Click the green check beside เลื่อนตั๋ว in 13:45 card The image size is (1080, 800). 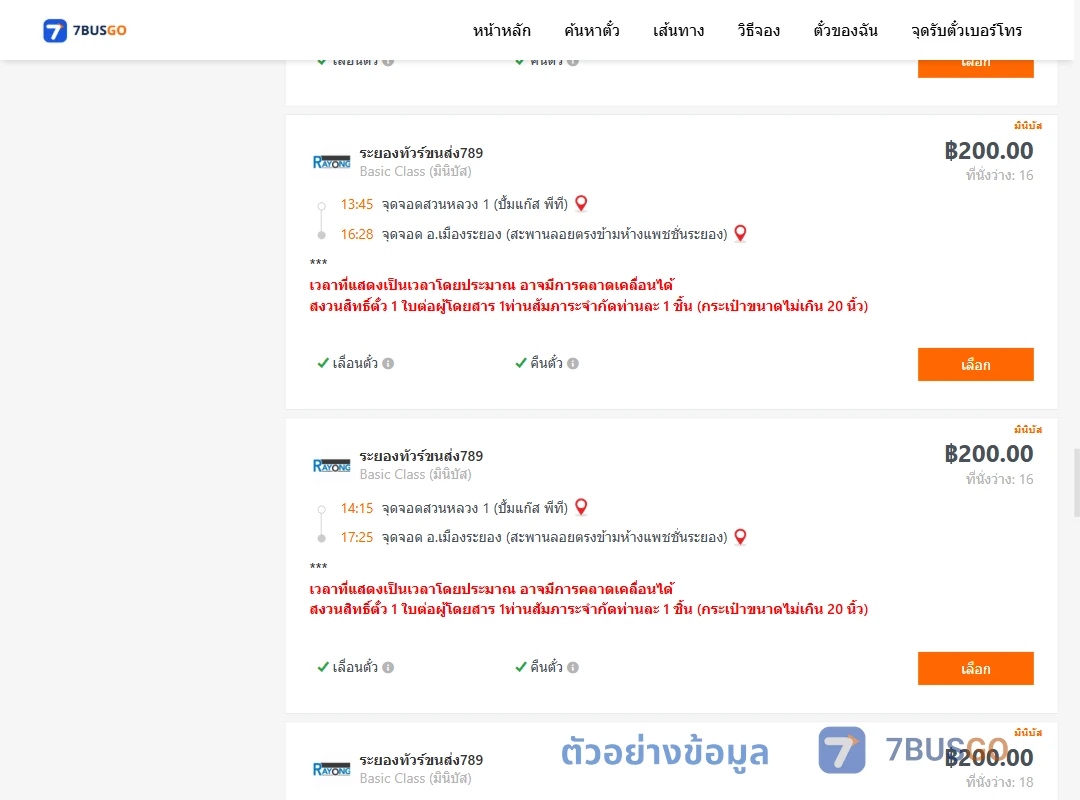coord(322,363)
